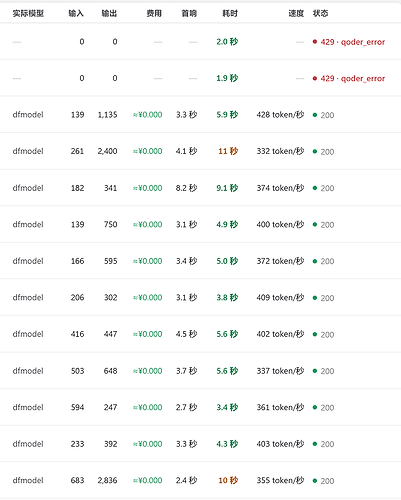Viewport: 401px width, 500px height.
Task: Click the orange 10 秒 duration value
Action: click(228, 480)
